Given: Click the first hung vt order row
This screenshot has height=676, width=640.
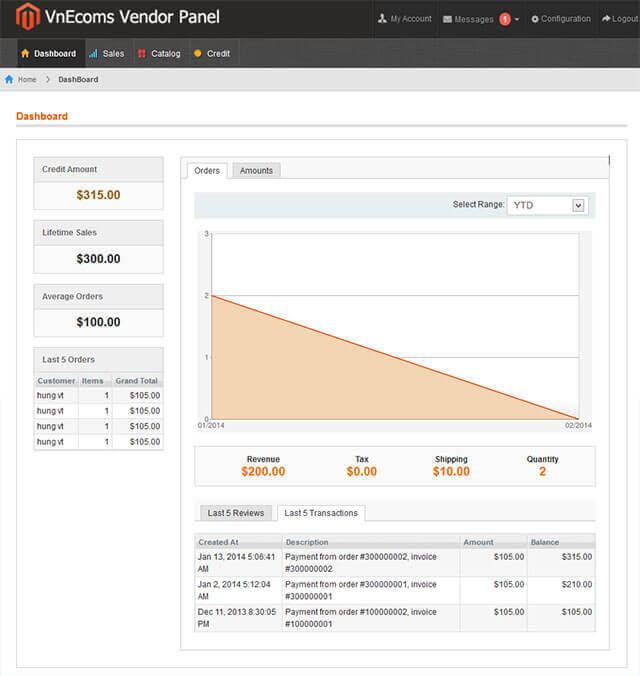Looking at the screenshot, I should tap(98, 395).
